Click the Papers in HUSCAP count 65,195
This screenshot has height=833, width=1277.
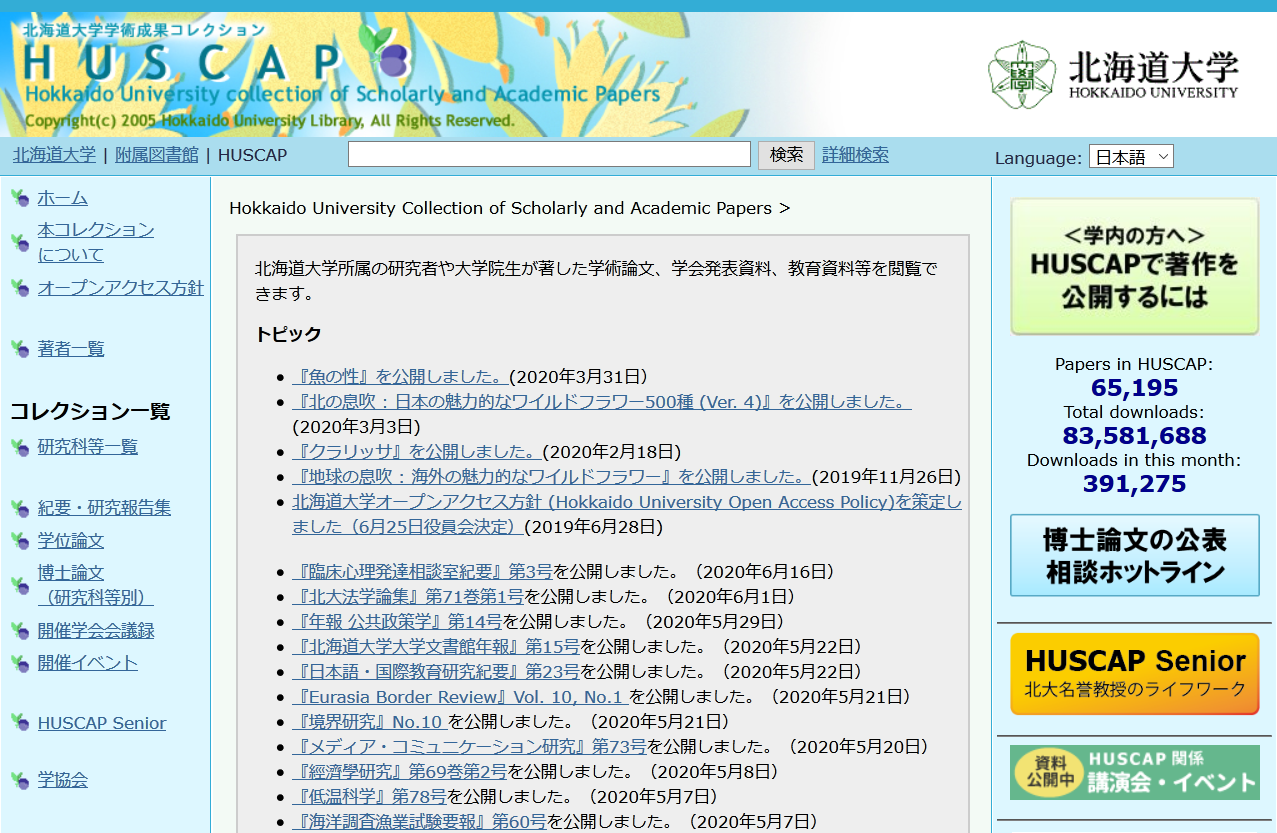1134,388
